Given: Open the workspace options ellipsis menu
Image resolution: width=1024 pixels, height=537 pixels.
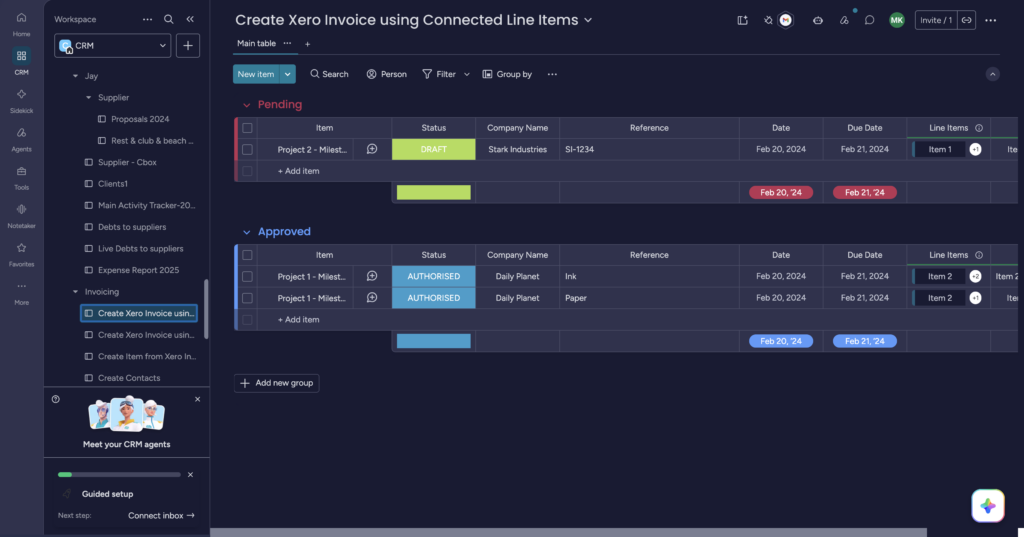Looking at the screenshot, I should [x=148, y=20].
